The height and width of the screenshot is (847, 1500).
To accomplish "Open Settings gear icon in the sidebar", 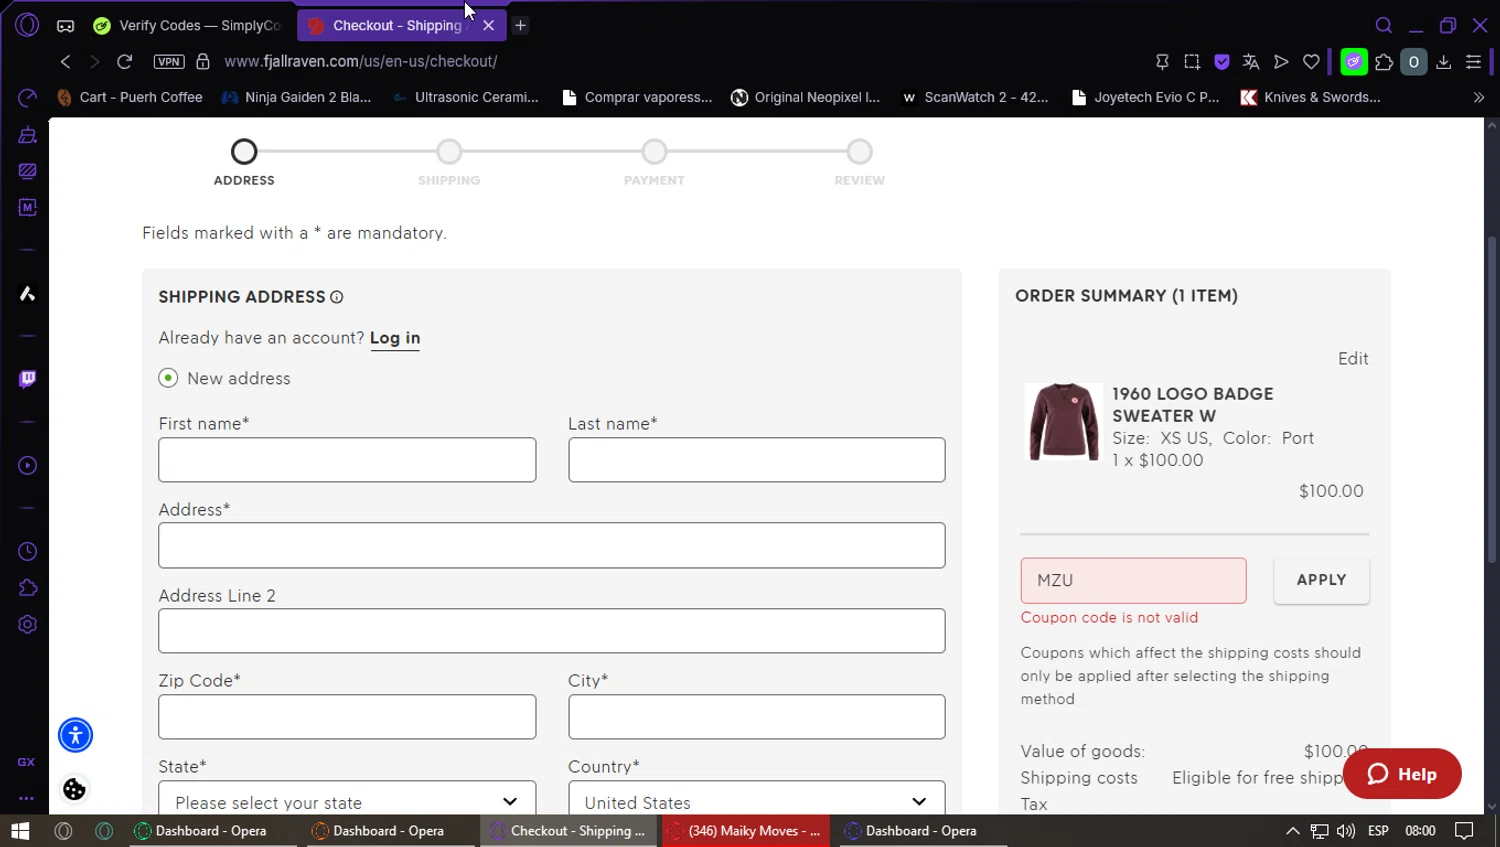I will [27, 624].
